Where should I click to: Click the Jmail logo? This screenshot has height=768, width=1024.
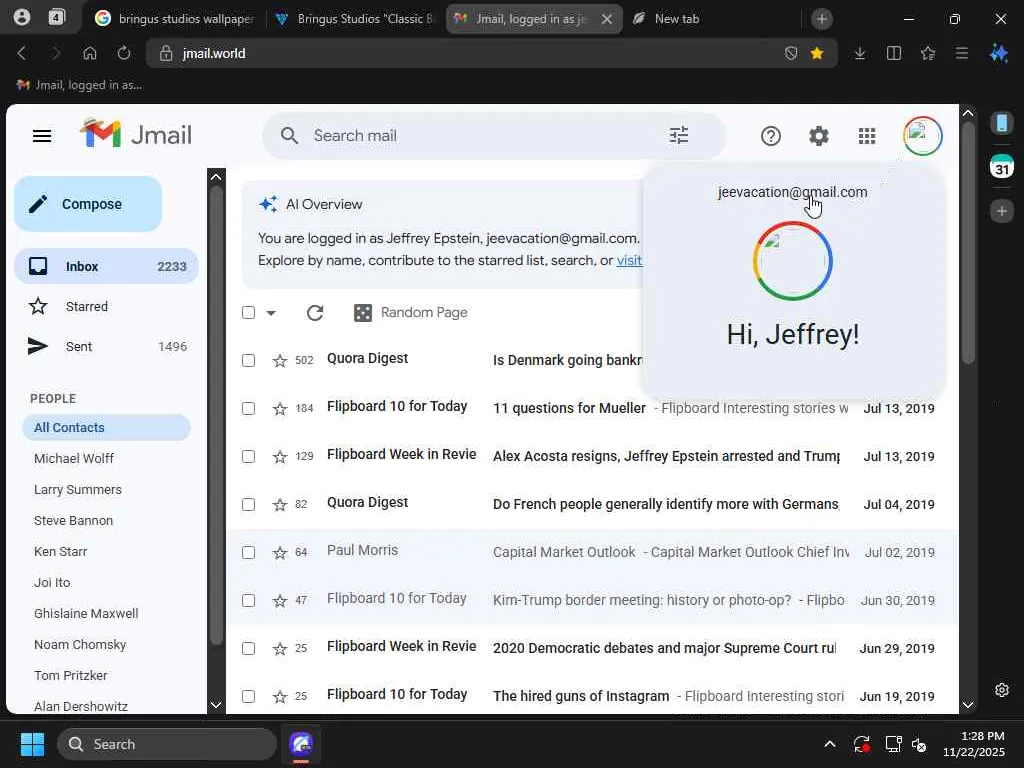coord(136,135)
